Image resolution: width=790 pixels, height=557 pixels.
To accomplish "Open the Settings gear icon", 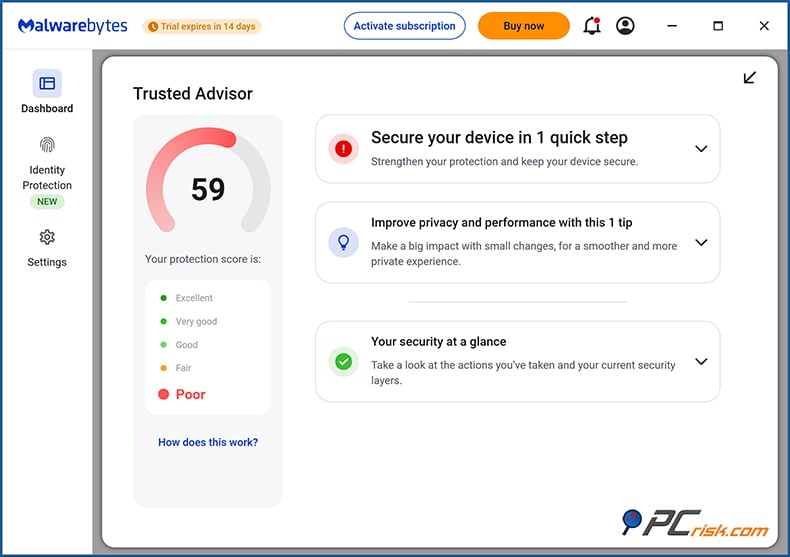I will click(47, 237).
